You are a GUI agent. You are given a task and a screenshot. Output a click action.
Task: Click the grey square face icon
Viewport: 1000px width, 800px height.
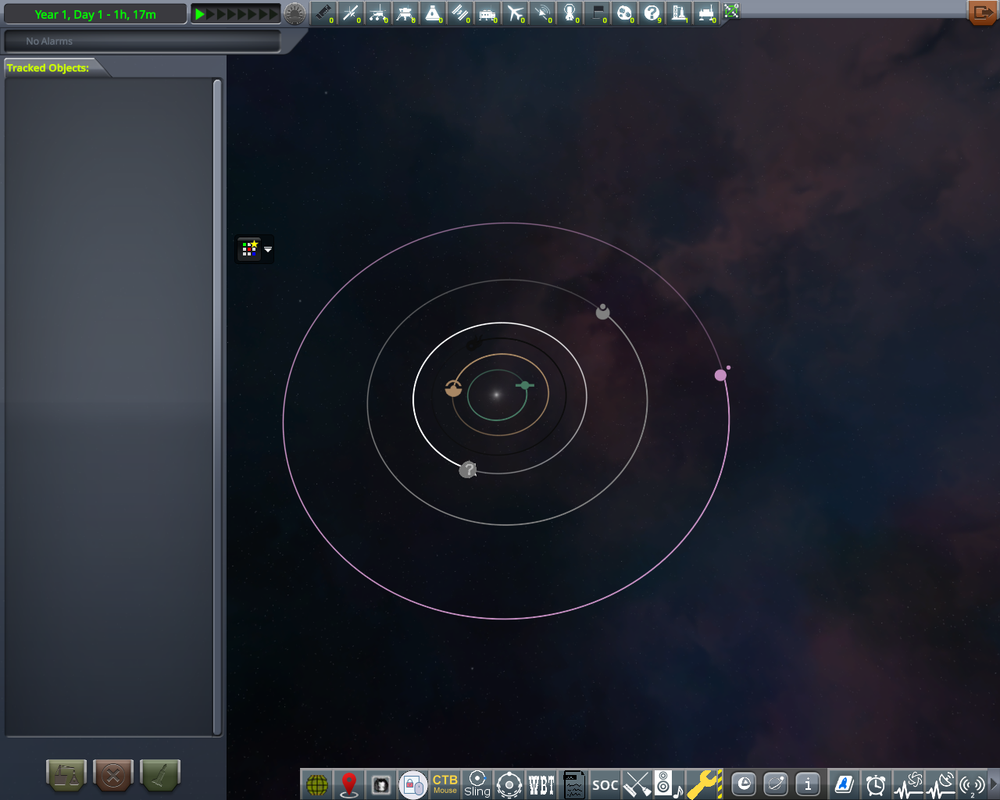(x=381, y=785)
